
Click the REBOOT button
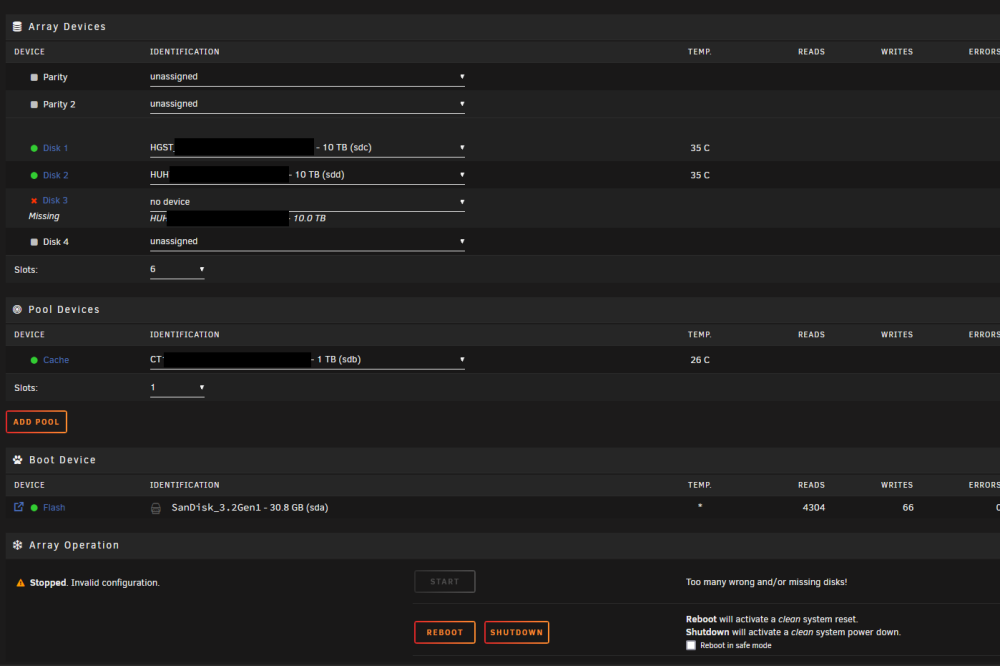click(445, 632)
